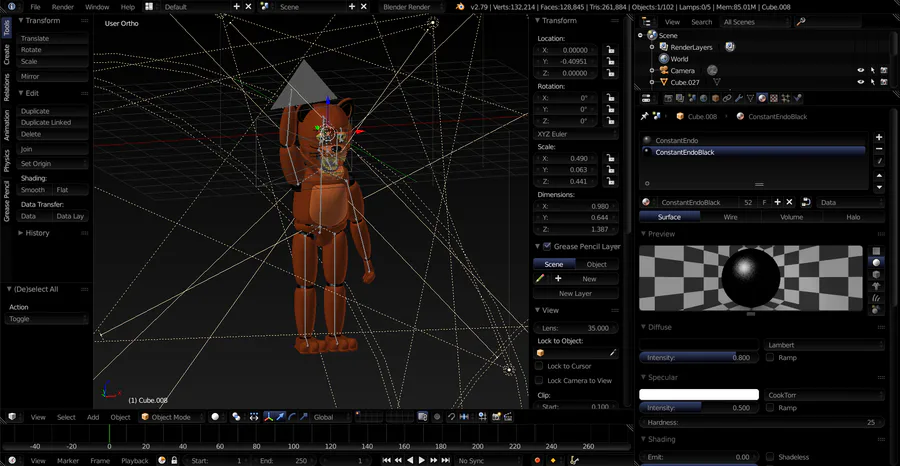The image size is (900, 466).
Task: Jump to the last frame in timeline
Action: tap(445, 460)
